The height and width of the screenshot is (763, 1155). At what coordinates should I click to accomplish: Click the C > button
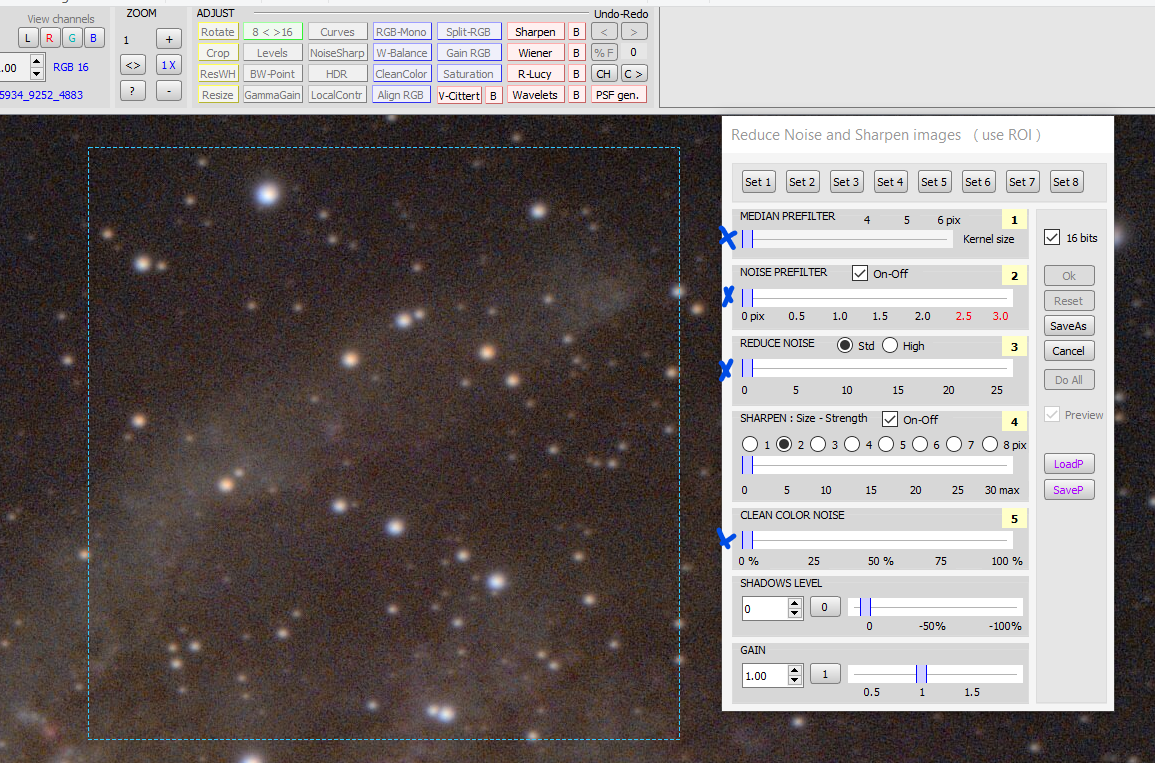634,74
